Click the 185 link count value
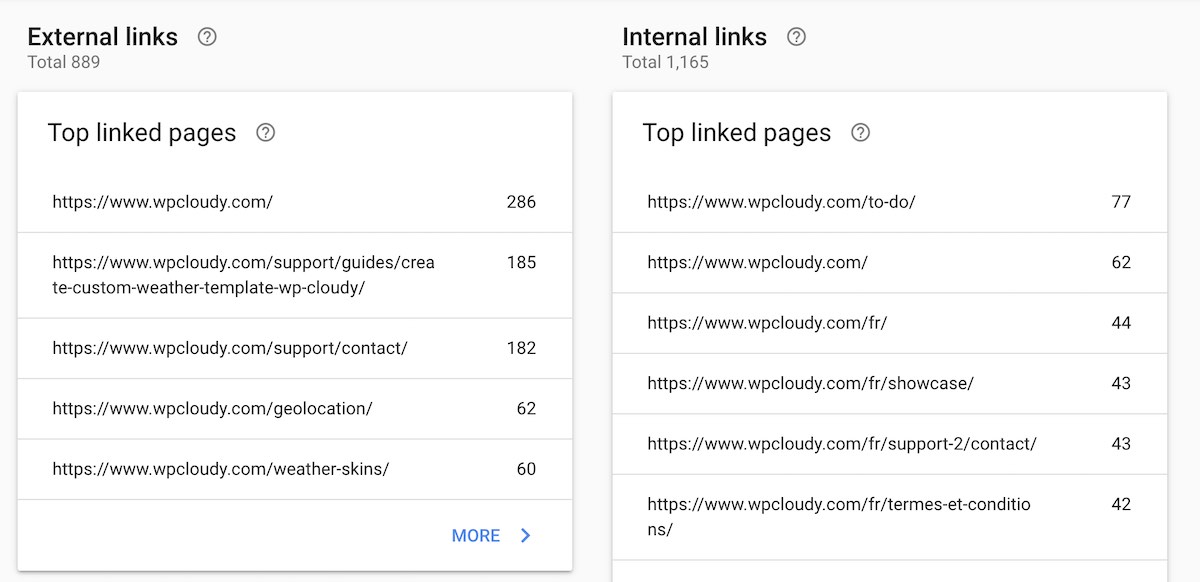Screen dimensions: 1200x582 pyautogui.click(x=521, y=262)
